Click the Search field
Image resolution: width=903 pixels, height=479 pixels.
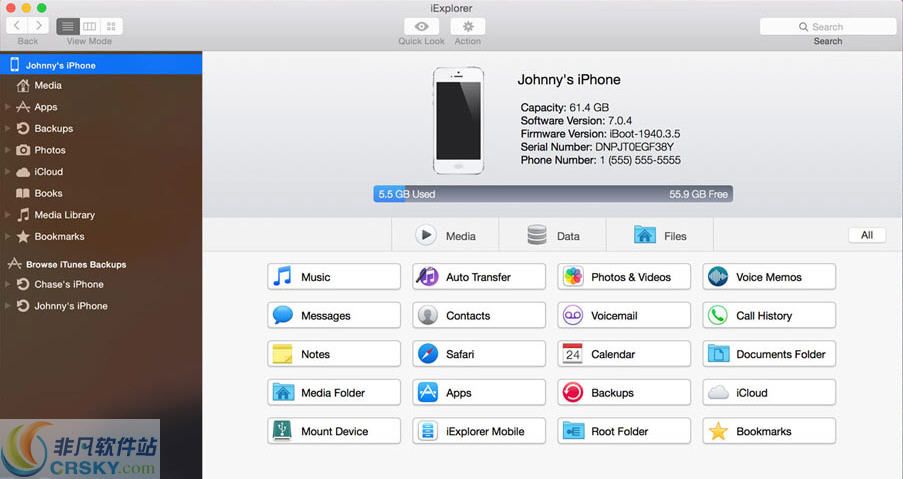[828, 26]
